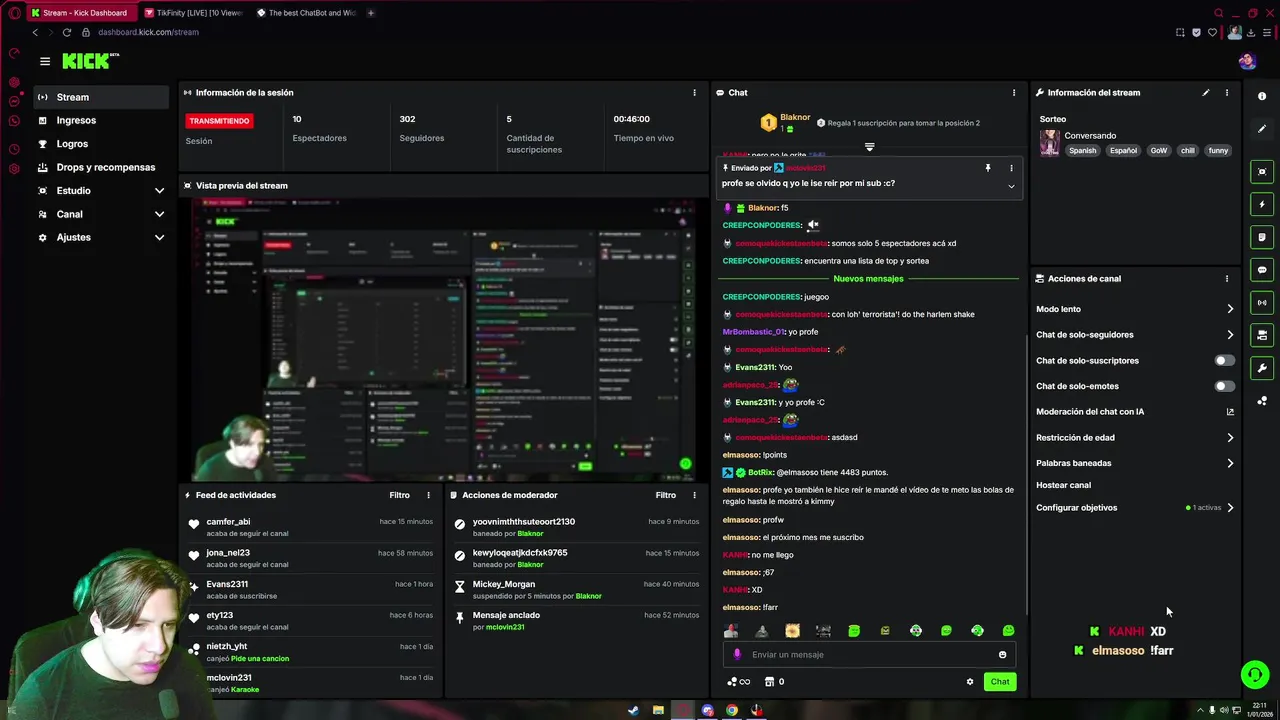
Task: Click Nuevos mensajes divider link
Action: tap(868, 279)
